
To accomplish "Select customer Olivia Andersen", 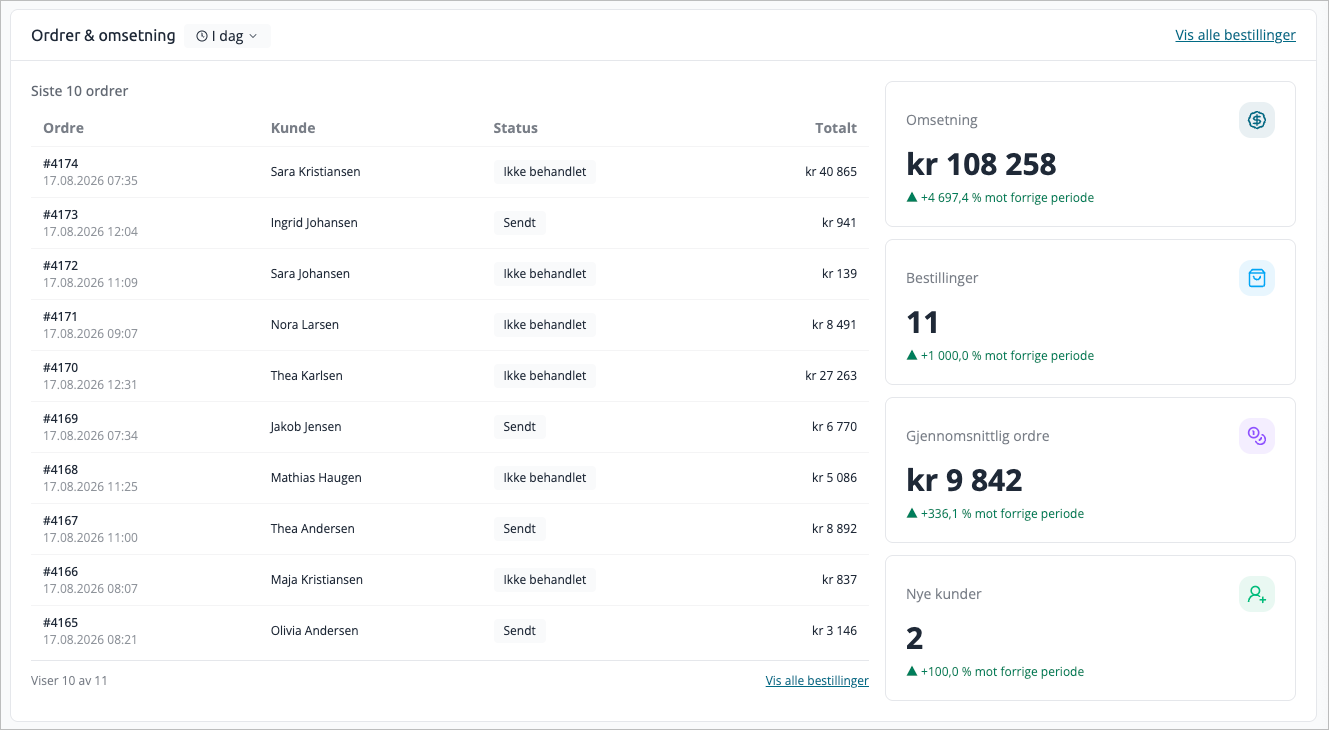I will click(x=314, y=631).
